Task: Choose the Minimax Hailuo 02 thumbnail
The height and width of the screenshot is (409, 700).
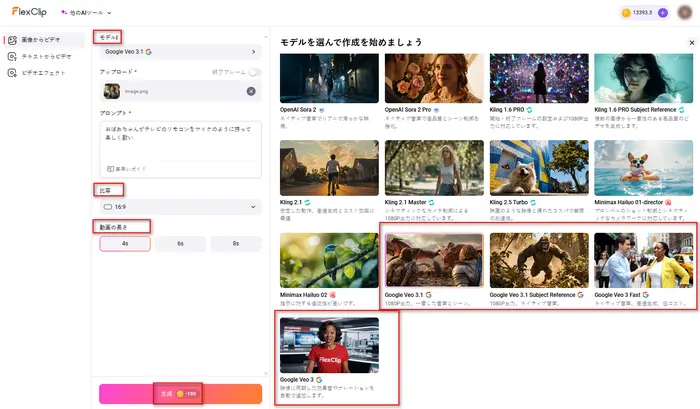Action: point(329,260)
